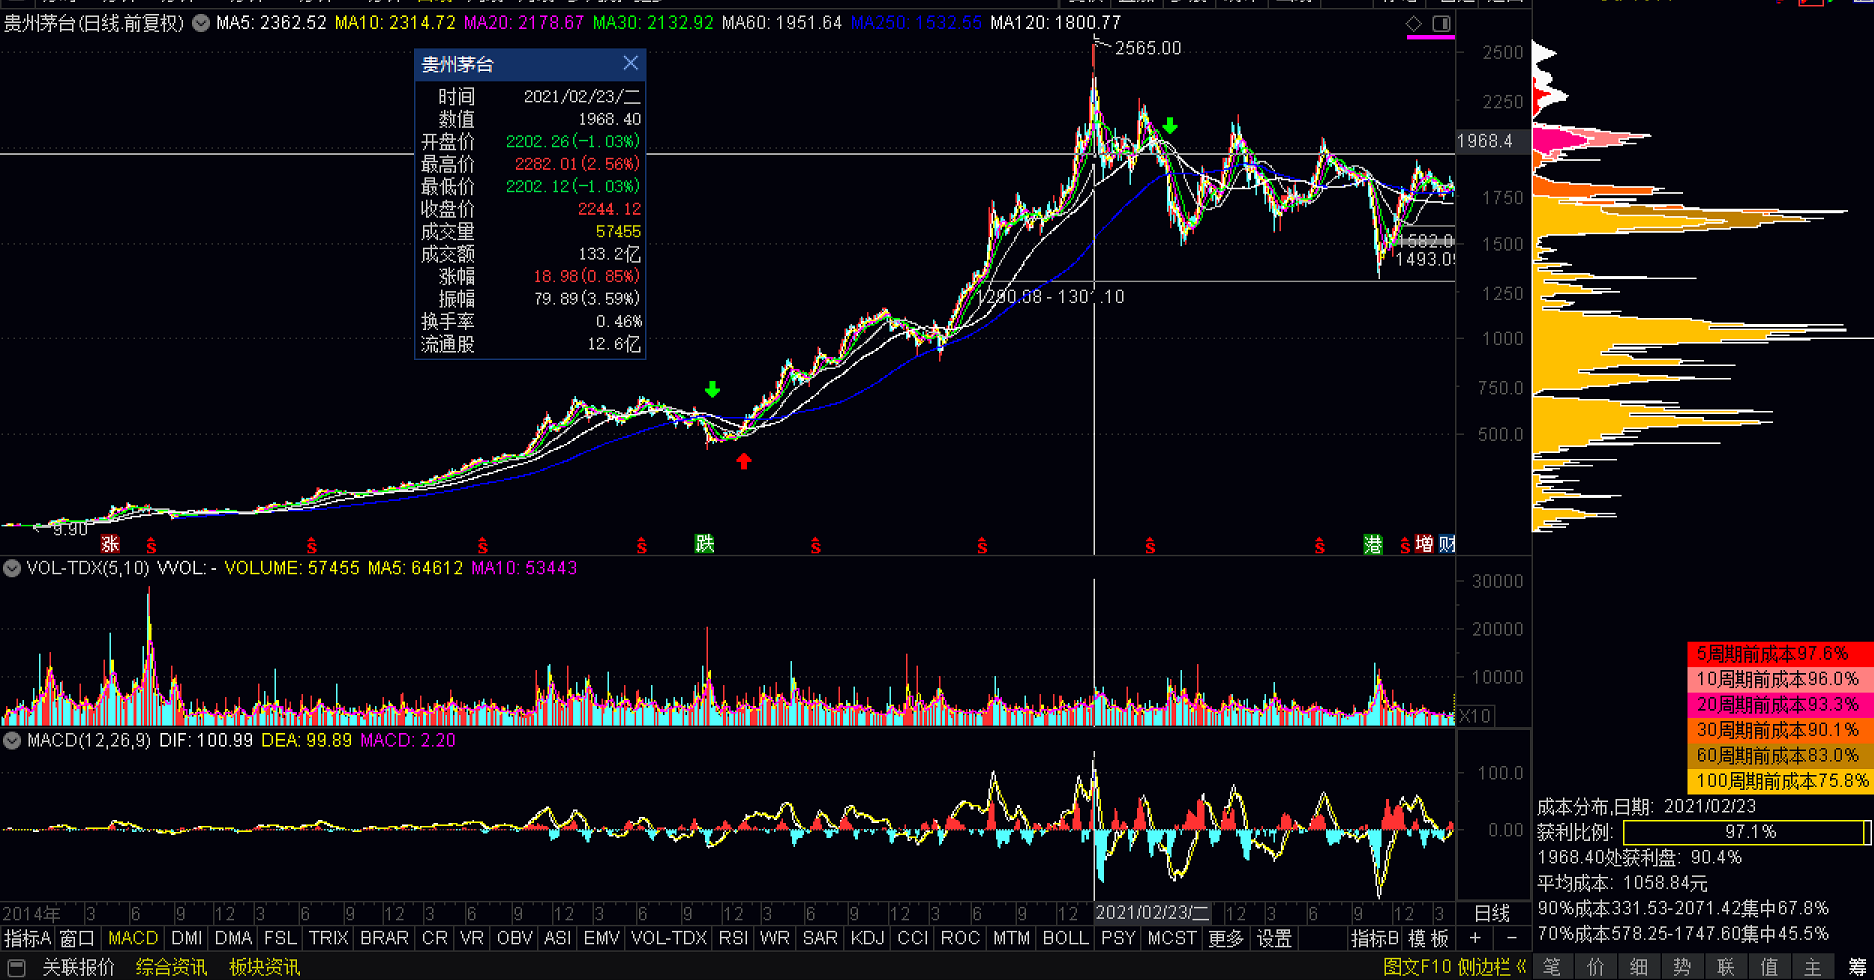Switch sidebar to the 联 tab

click(x=1726, y=967)
